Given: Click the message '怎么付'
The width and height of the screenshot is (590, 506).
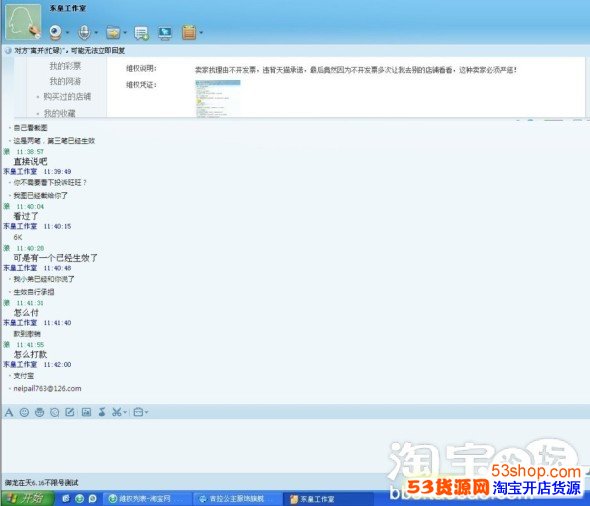Looking at the screenshot, I should [26, 313].
